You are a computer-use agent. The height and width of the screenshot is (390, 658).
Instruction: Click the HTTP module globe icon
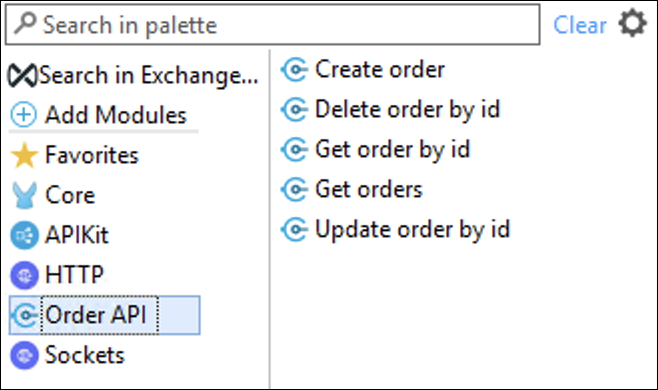pyautogui.click(x=24, y=275)
